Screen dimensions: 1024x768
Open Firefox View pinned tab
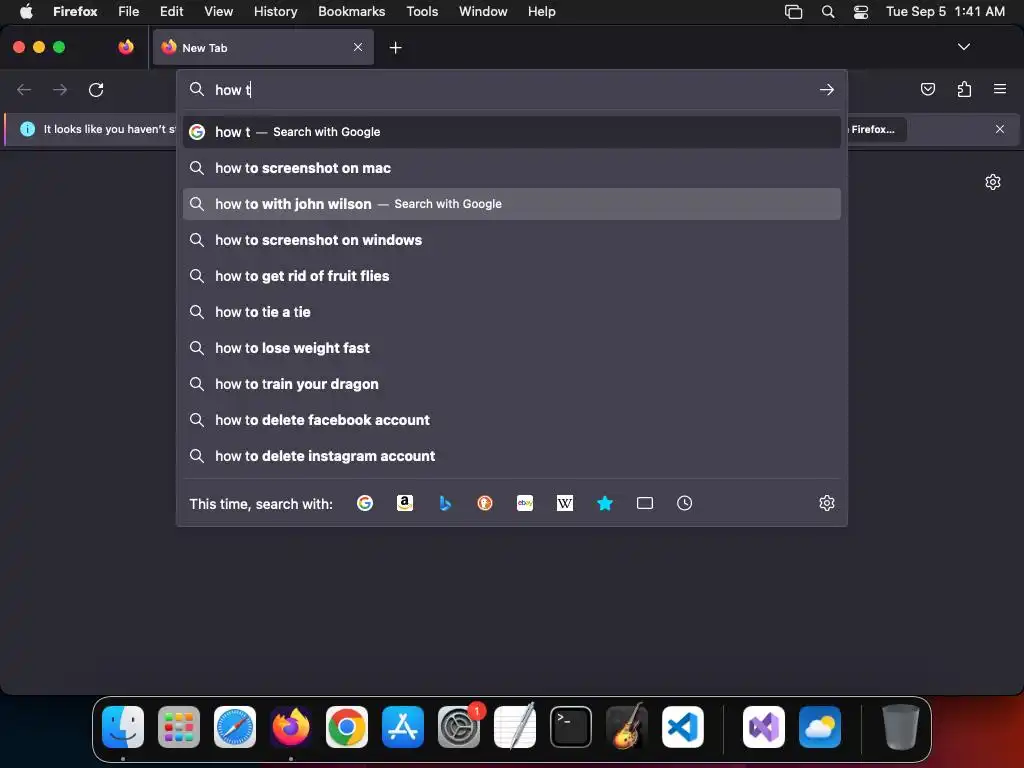pyautogui.click(x=126, y=47)
